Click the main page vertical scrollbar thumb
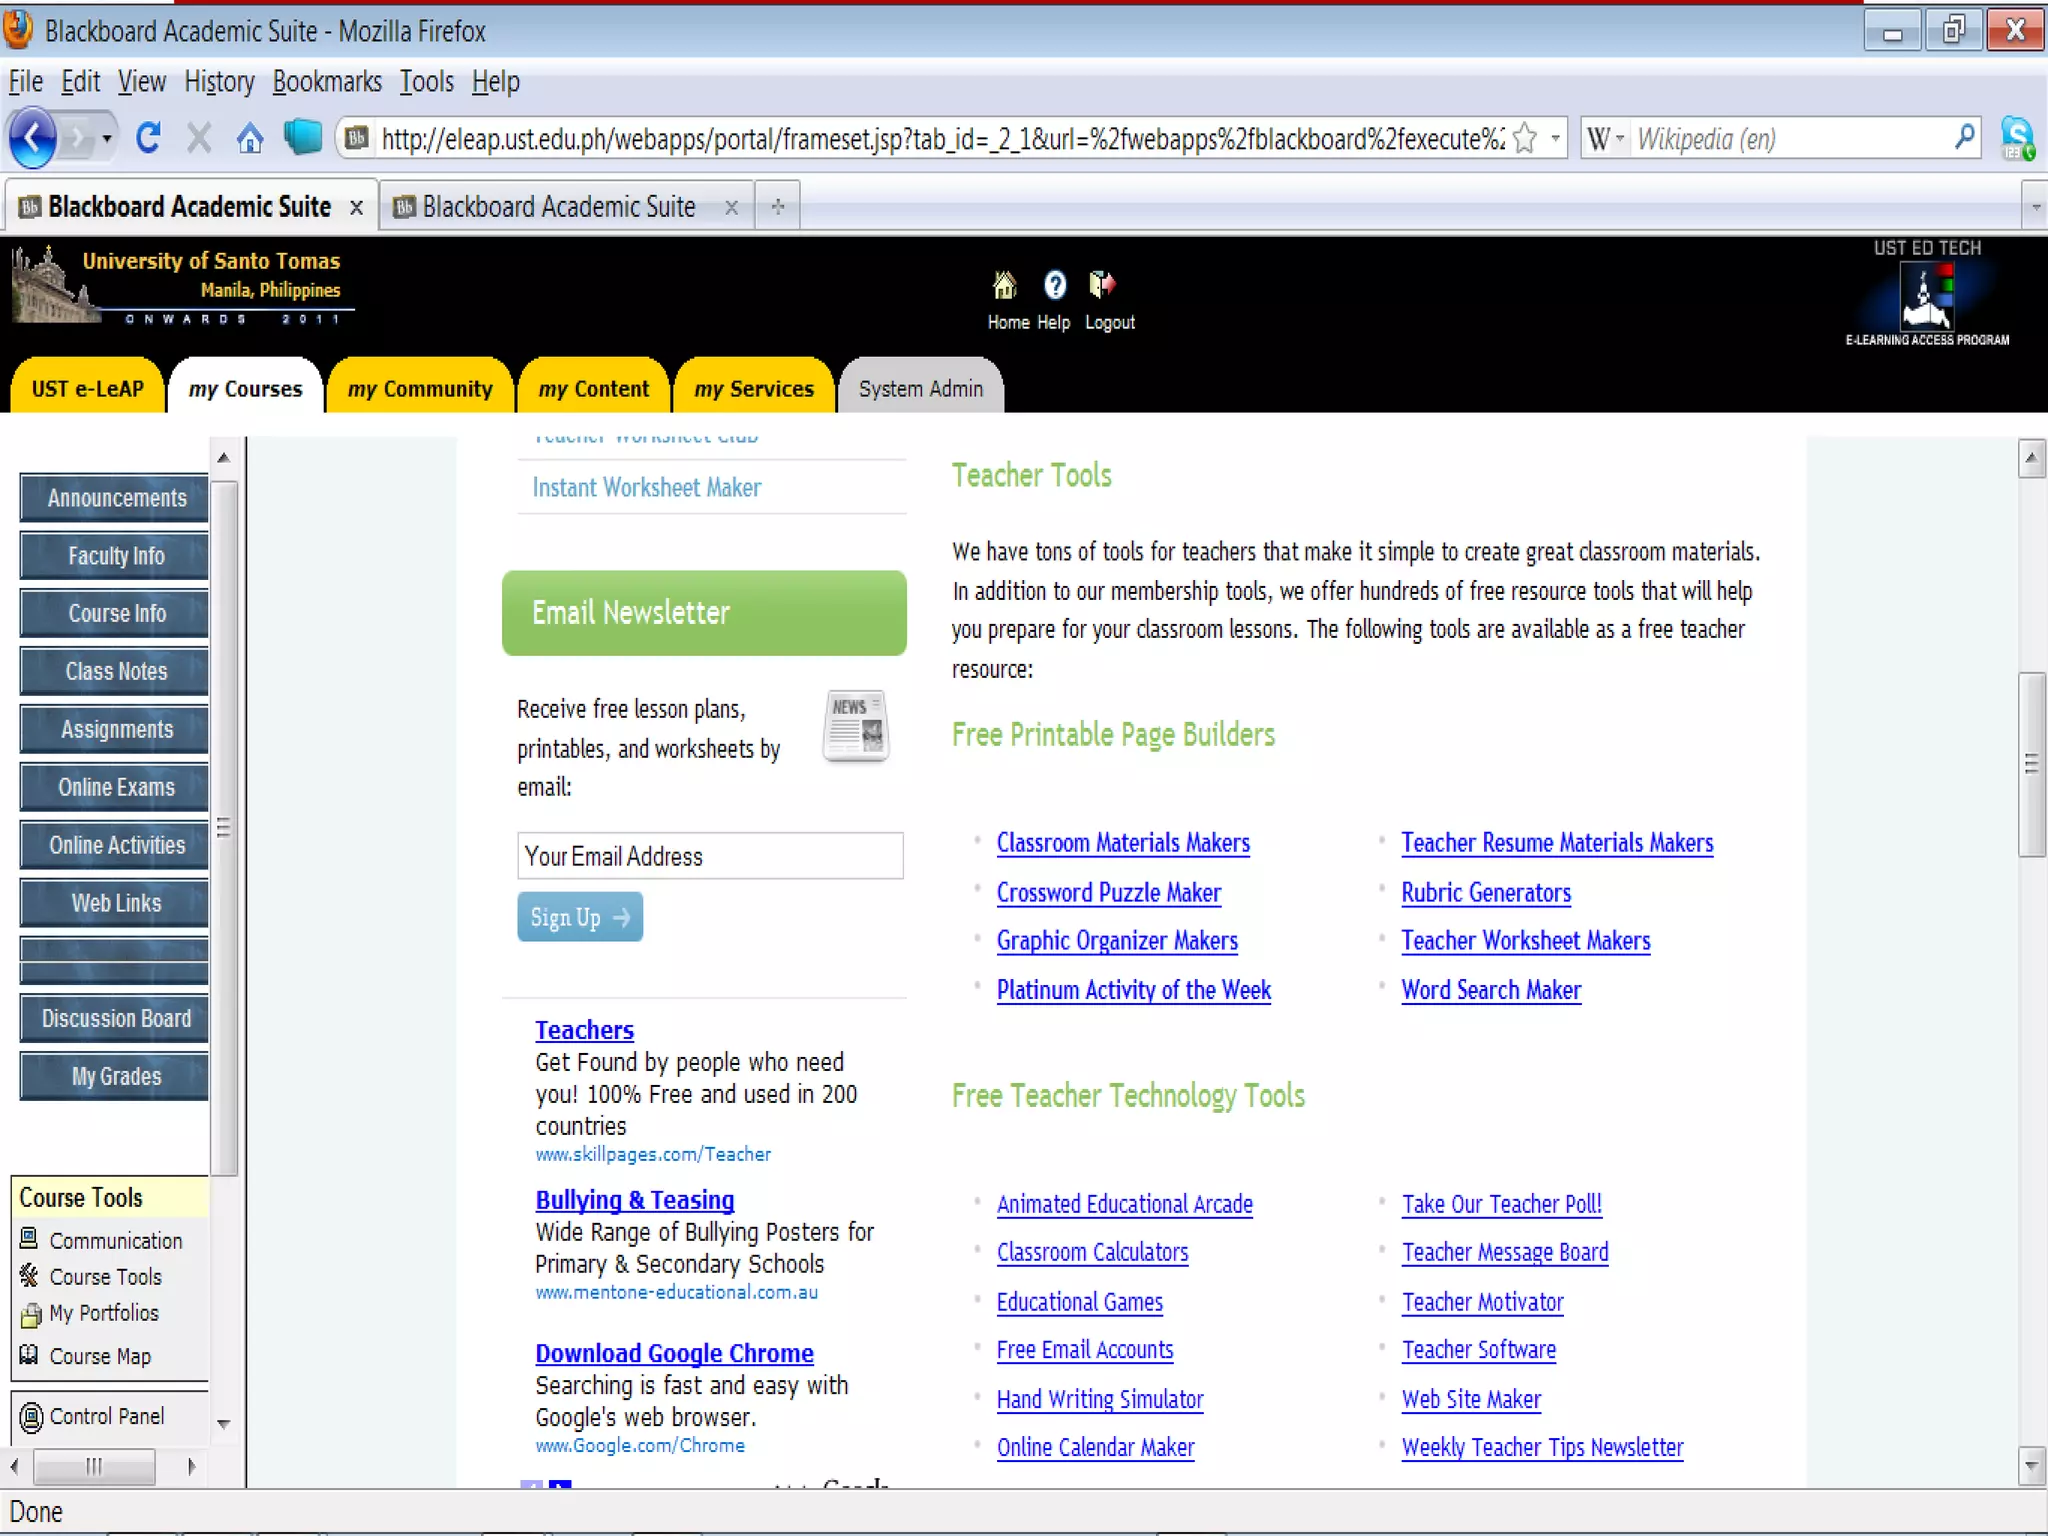Screen dimensions: 2048x1536 tap(2031, 764)
